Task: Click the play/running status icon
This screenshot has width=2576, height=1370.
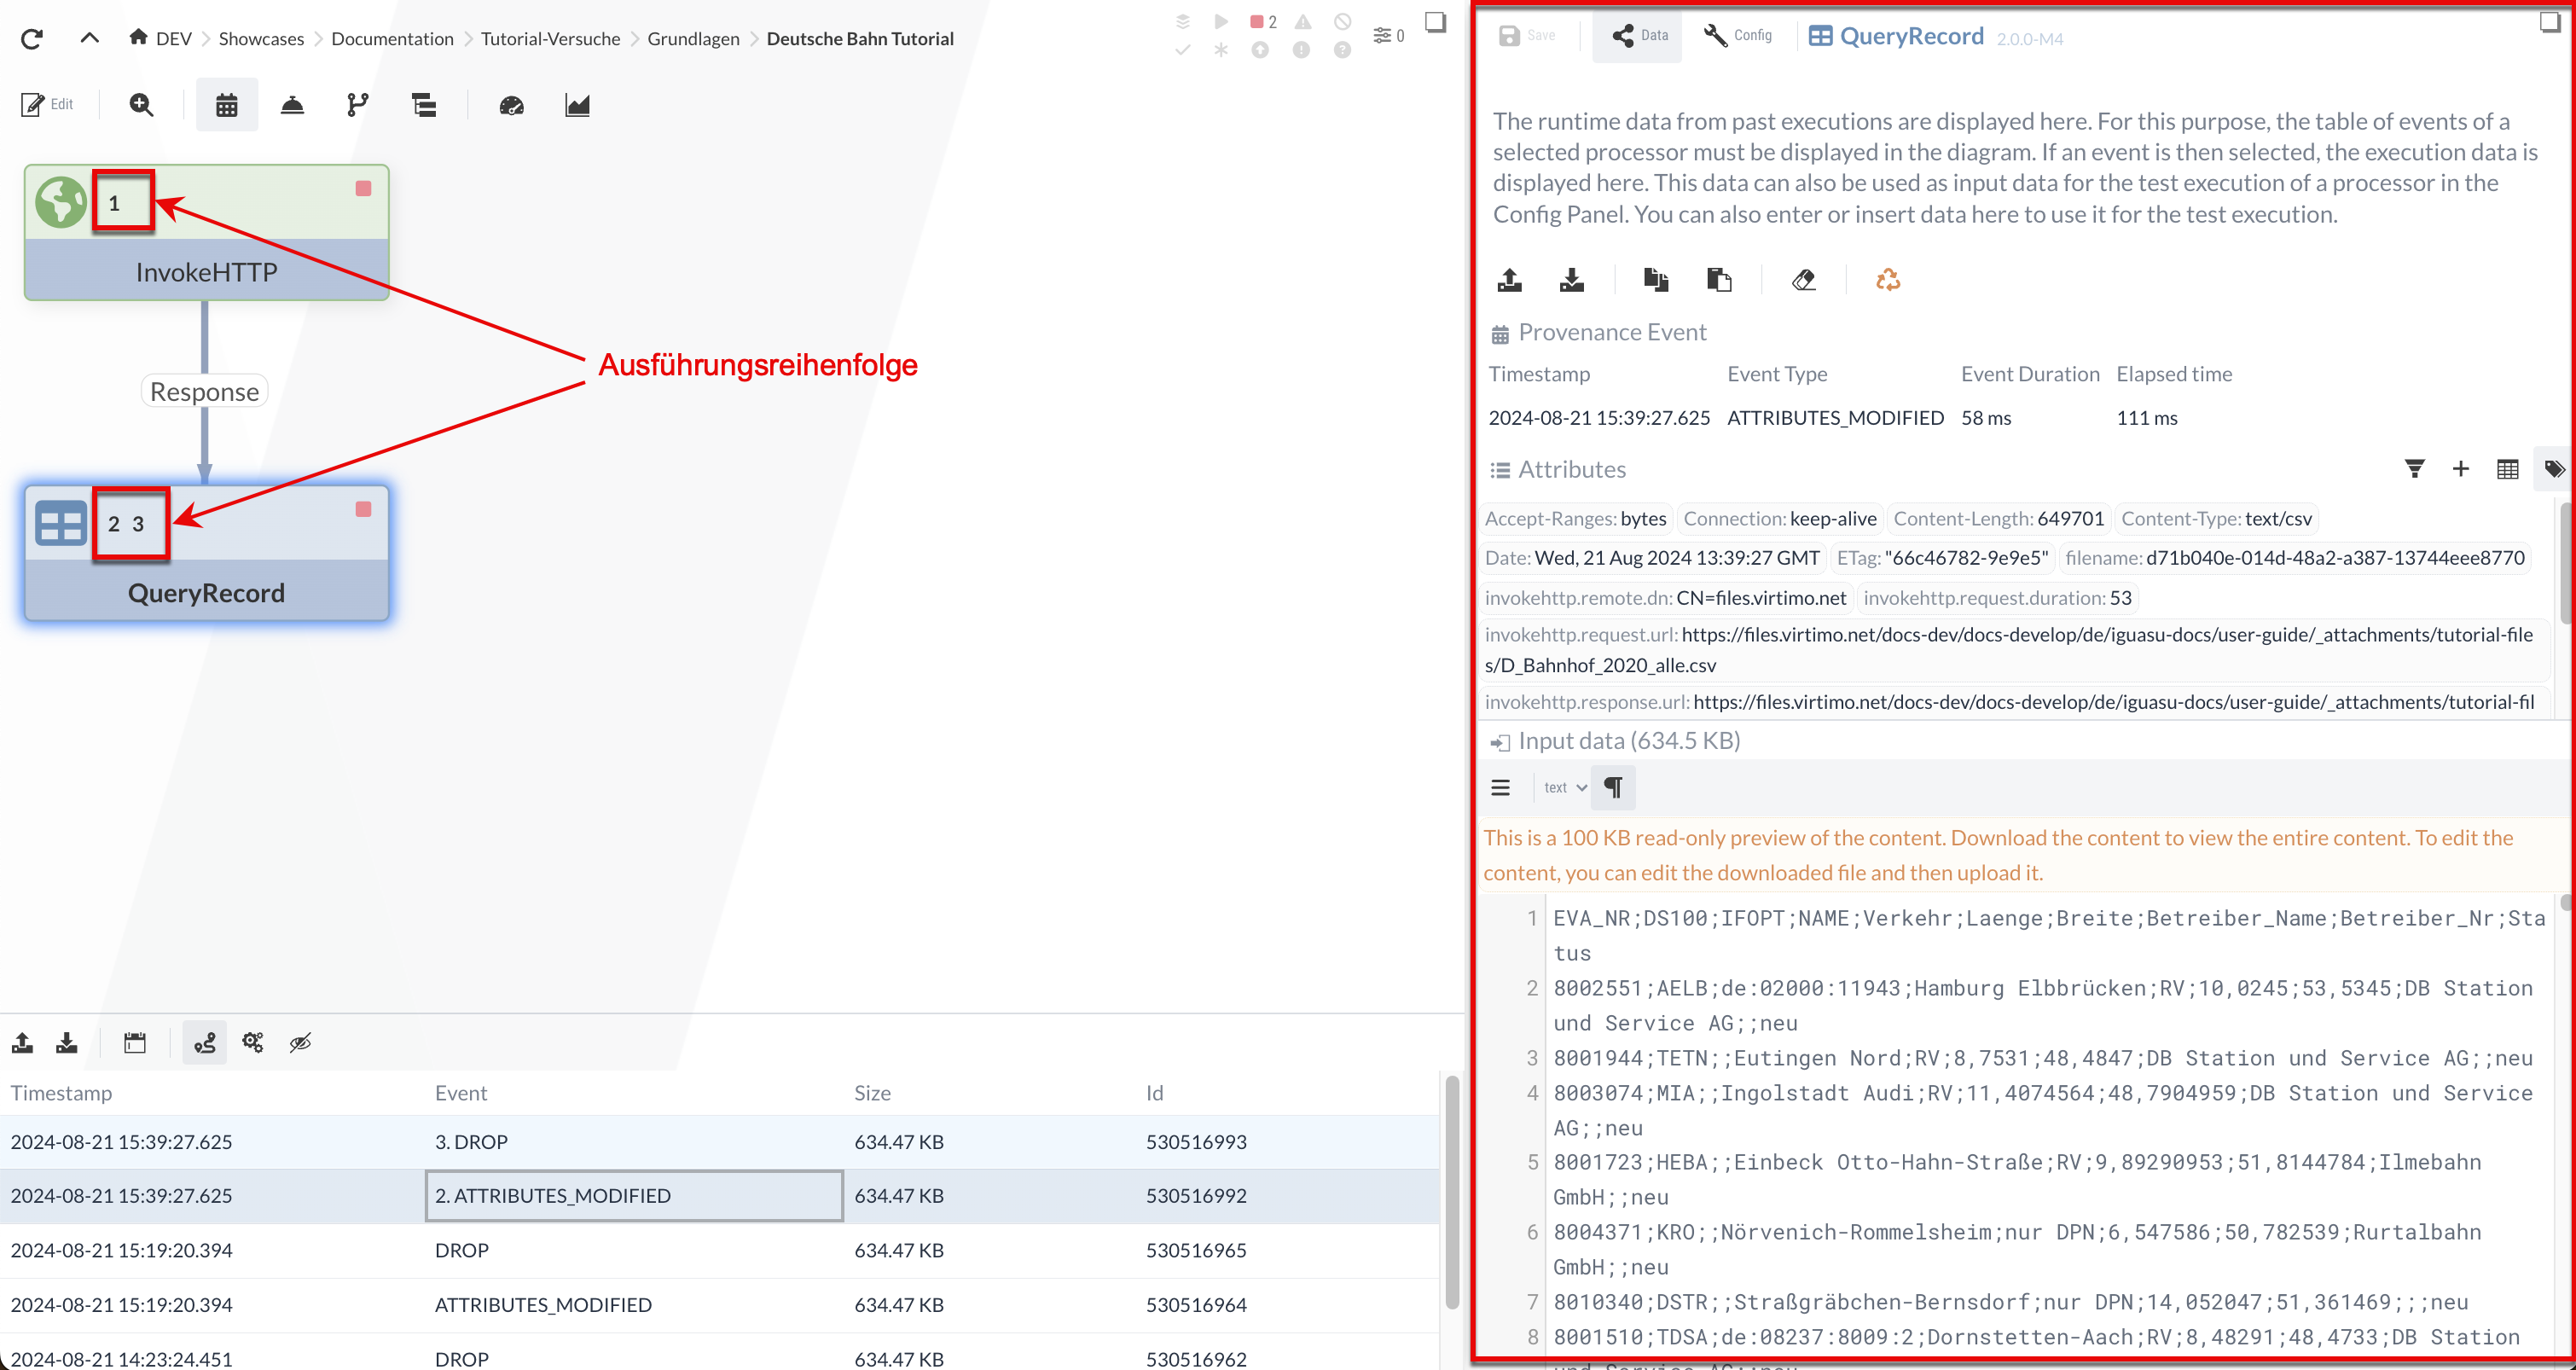Action: [1221, 22]
